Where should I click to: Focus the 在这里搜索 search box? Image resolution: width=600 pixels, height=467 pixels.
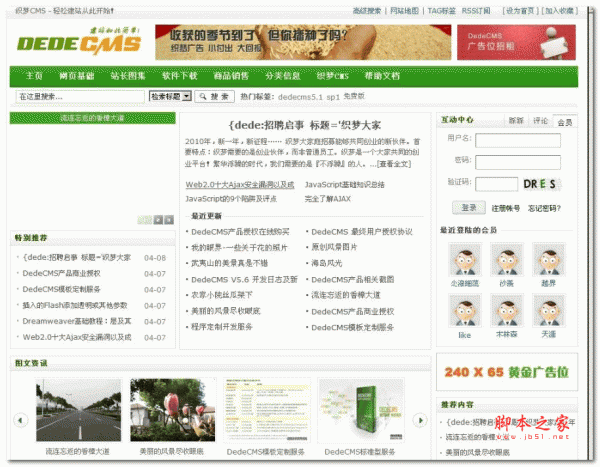click(x=80, y=97)
